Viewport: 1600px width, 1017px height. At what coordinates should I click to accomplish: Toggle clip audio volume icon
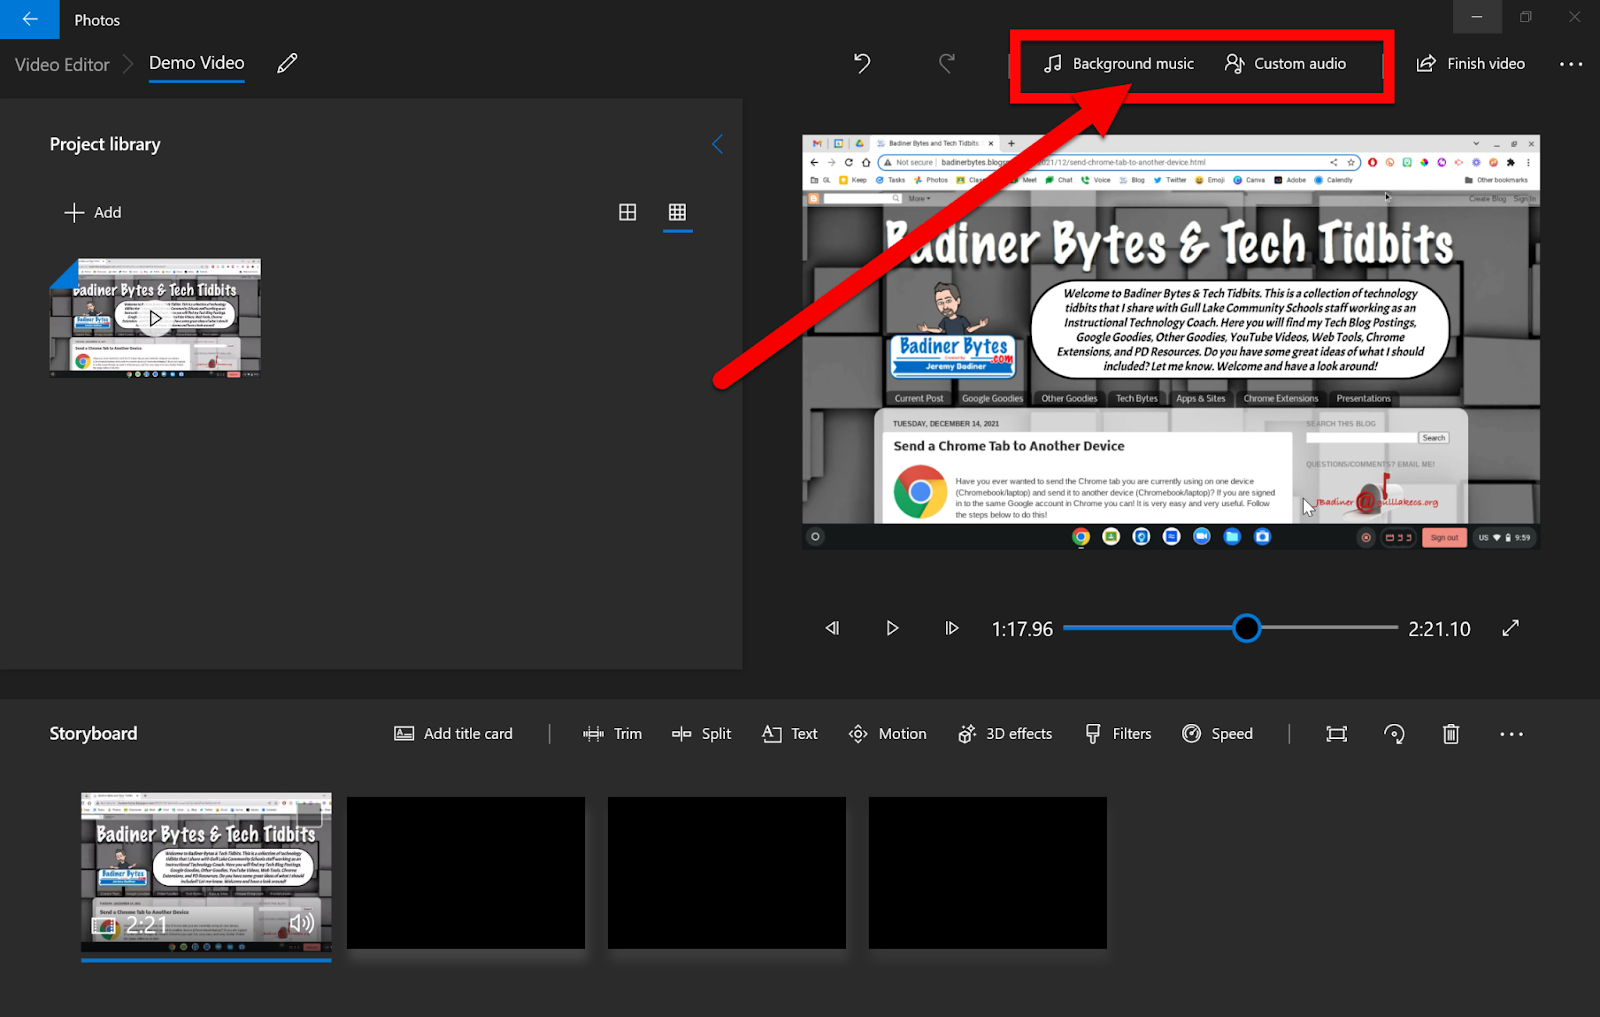301,923
